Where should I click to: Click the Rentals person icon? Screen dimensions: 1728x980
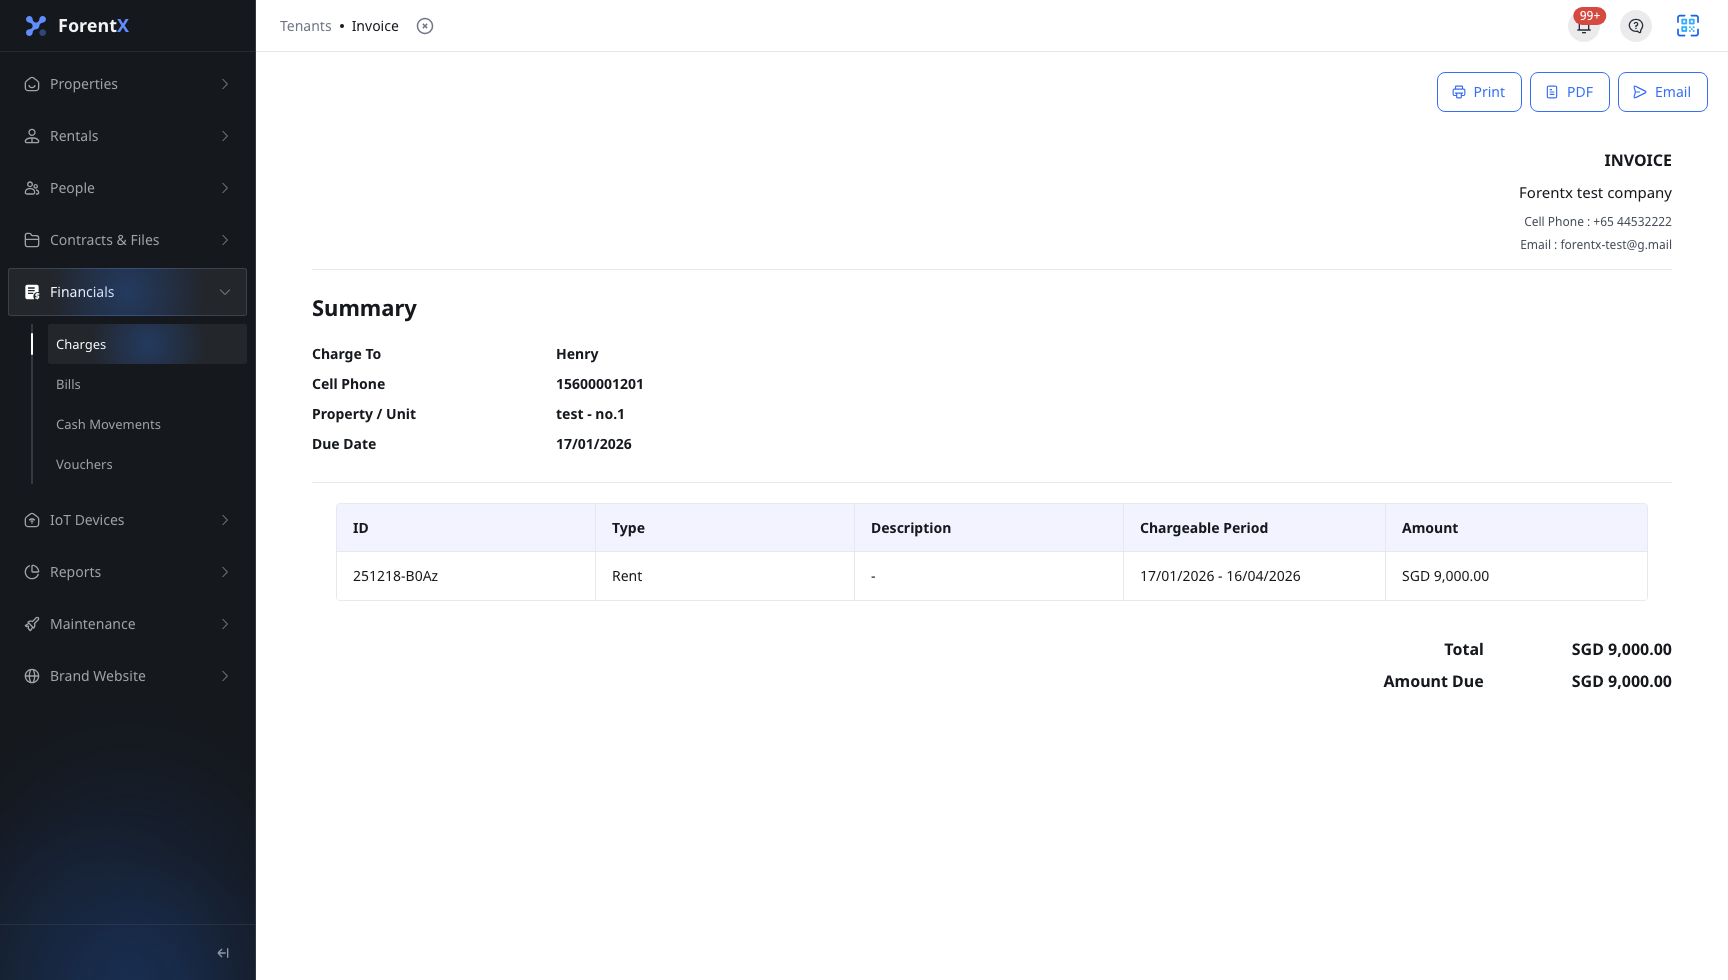(x=32, y=136)
